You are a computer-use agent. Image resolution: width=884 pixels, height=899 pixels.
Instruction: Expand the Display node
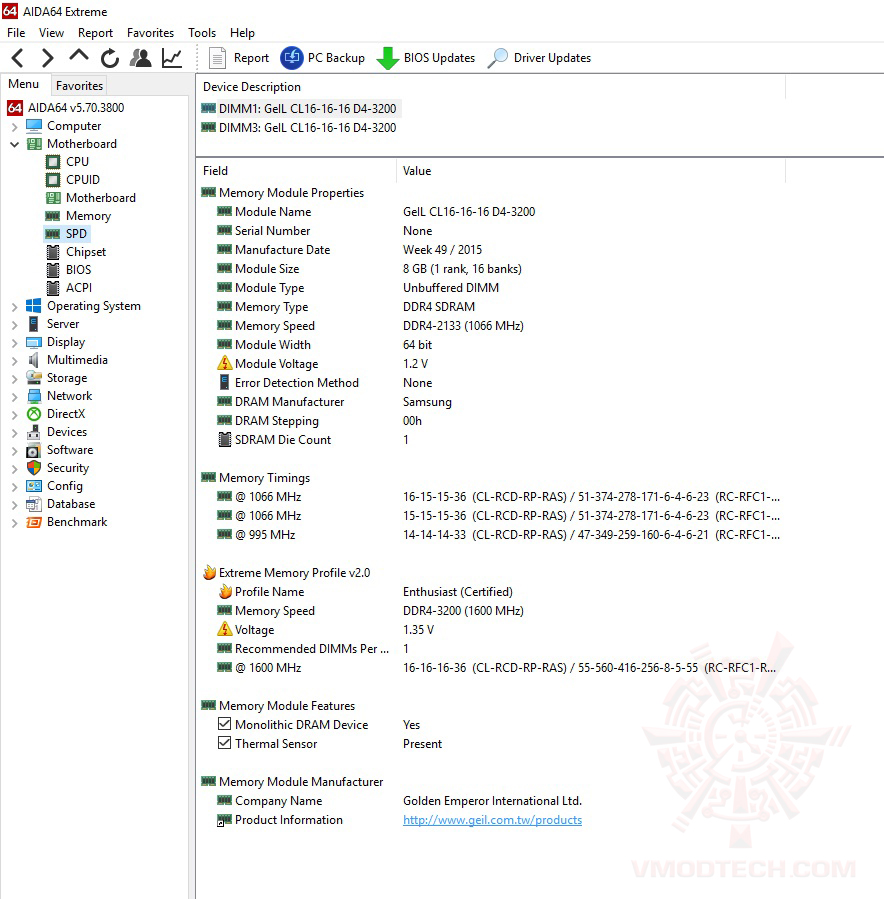coord(15,342)
